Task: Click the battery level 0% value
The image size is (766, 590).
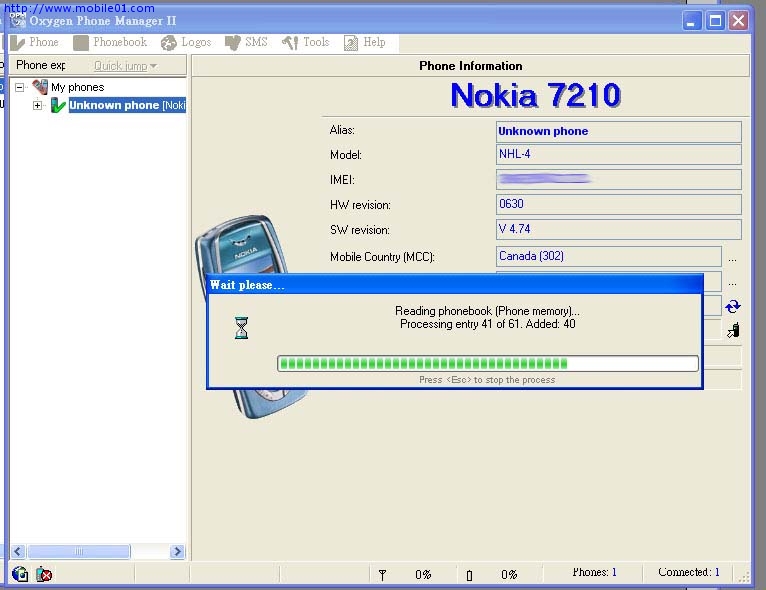Action: (509, 575)
